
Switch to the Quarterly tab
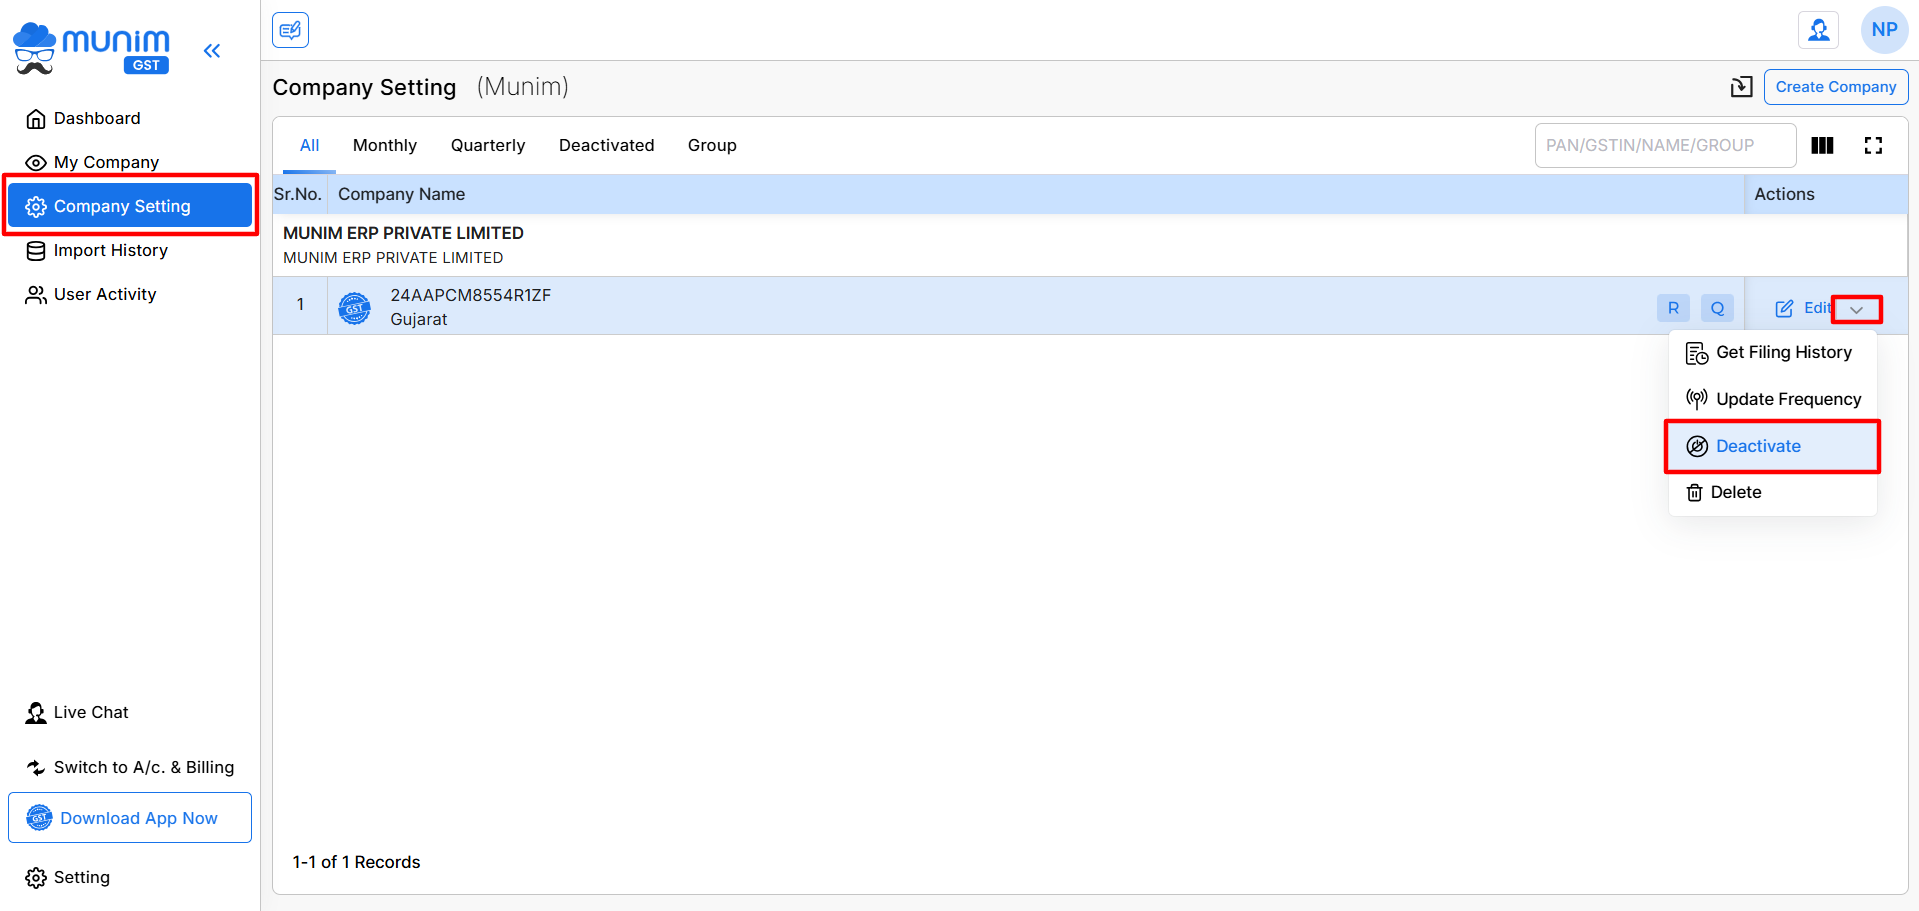click(488, 145)
